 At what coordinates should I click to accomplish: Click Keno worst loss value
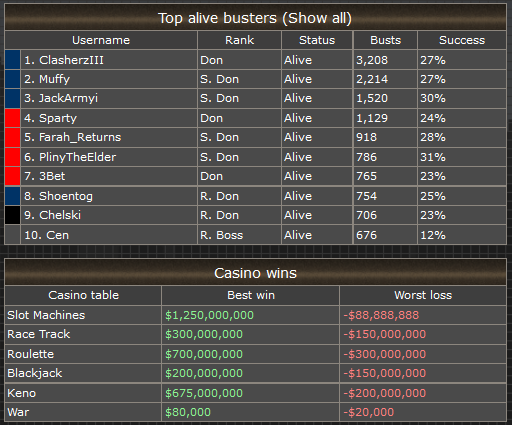click(385, 393)
